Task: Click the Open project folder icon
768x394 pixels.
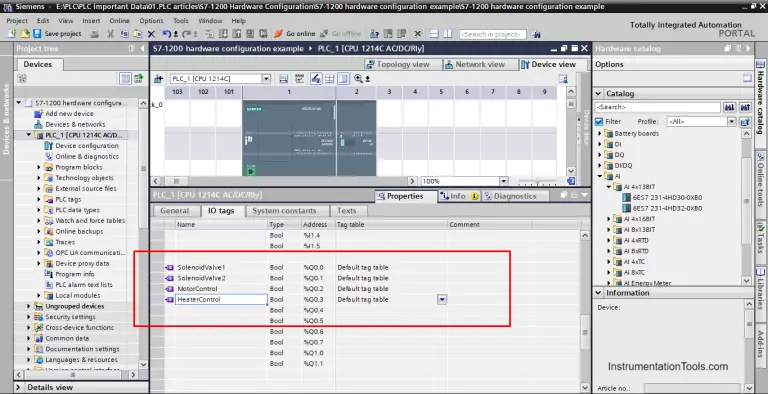Action: click(x=24, y=34)
